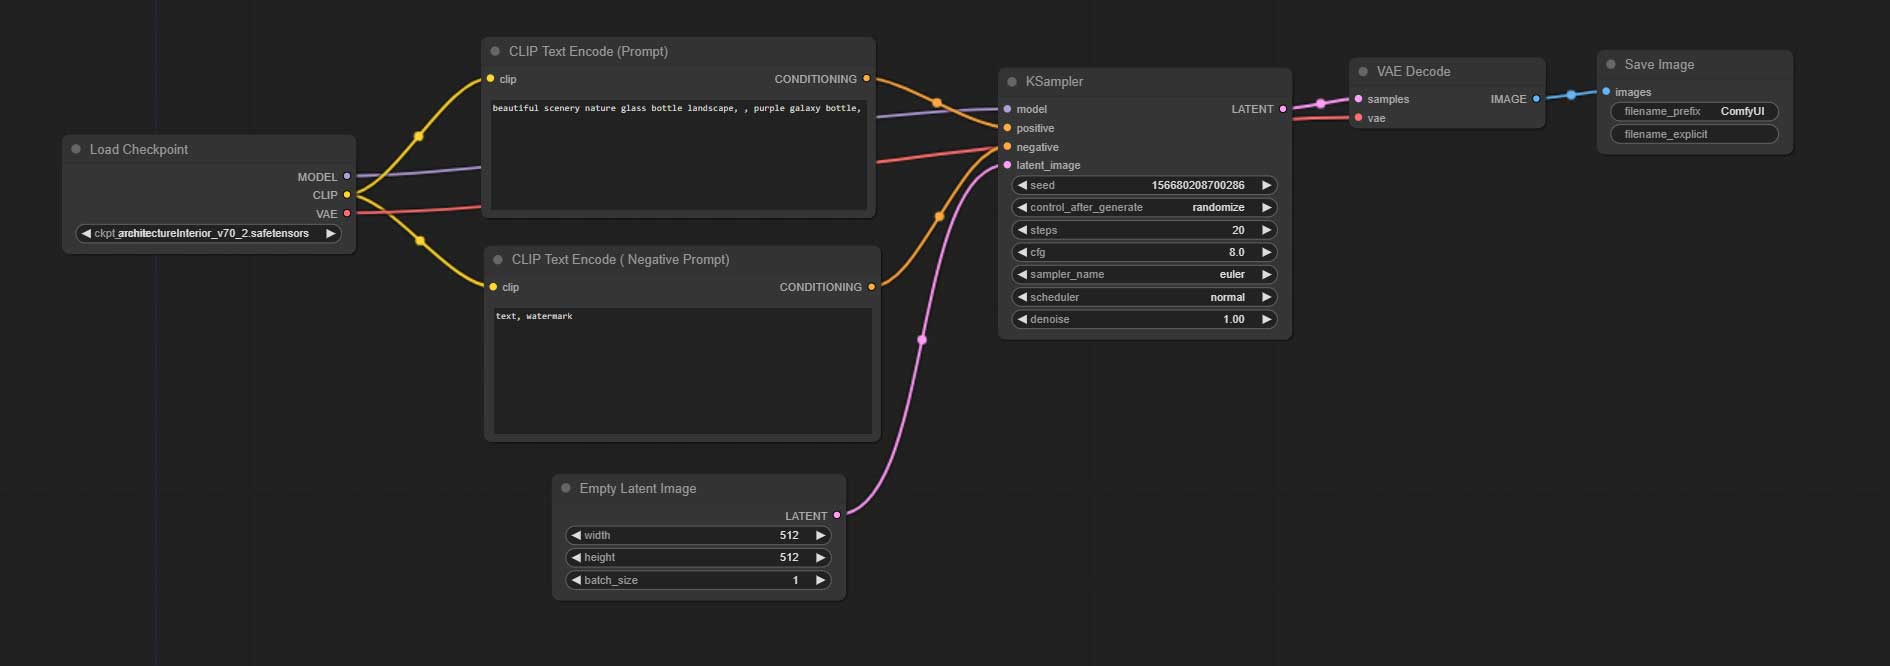Image resolution: width=1890 pixels, height=666 pixels.
Task: Click the VAE Decode node collapse dot
Action: click(x=1363, y=72)
